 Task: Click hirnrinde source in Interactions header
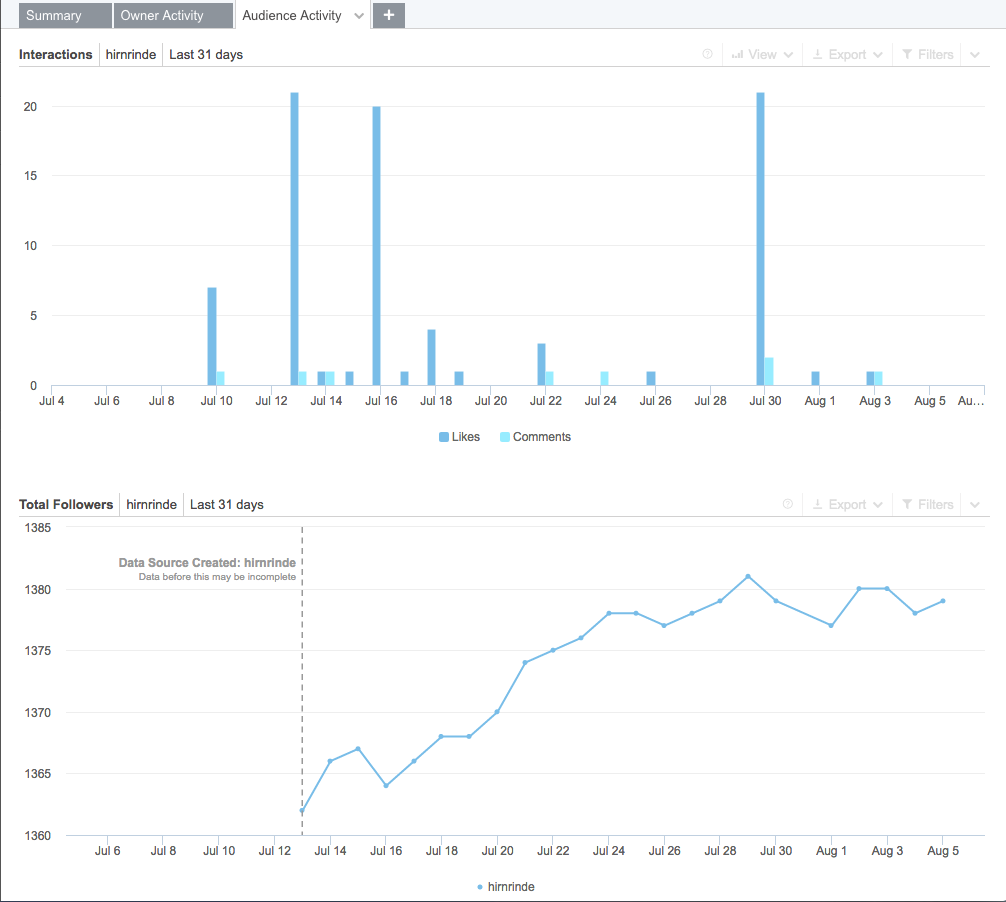(x=131, y=55)
